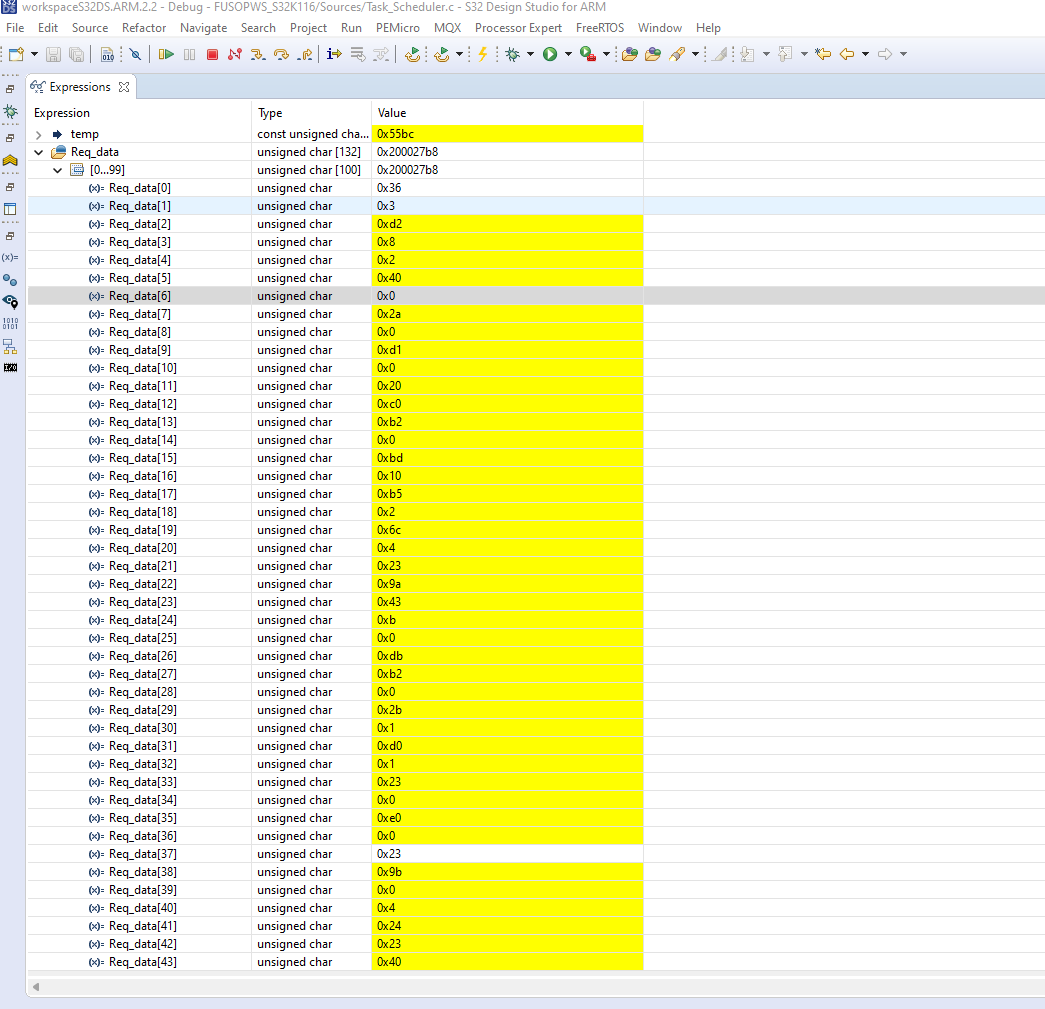1045x1009 pixels.
Task: Open the Run menu
Action: coord(351,28)
